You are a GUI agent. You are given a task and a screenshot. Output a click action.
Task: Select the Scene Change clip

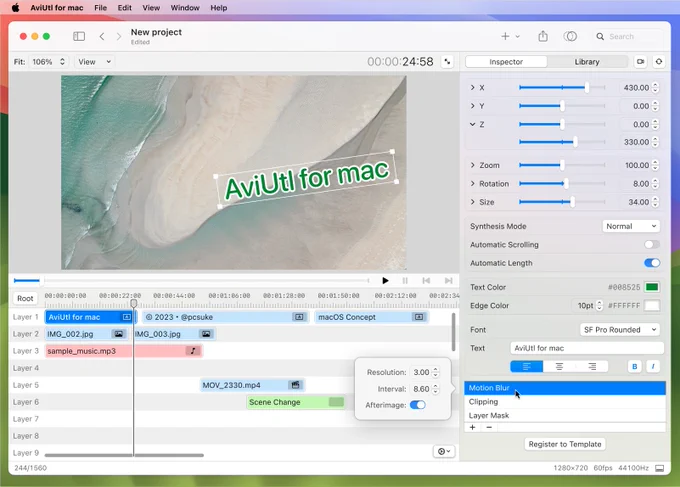click(x=296, y=402)
